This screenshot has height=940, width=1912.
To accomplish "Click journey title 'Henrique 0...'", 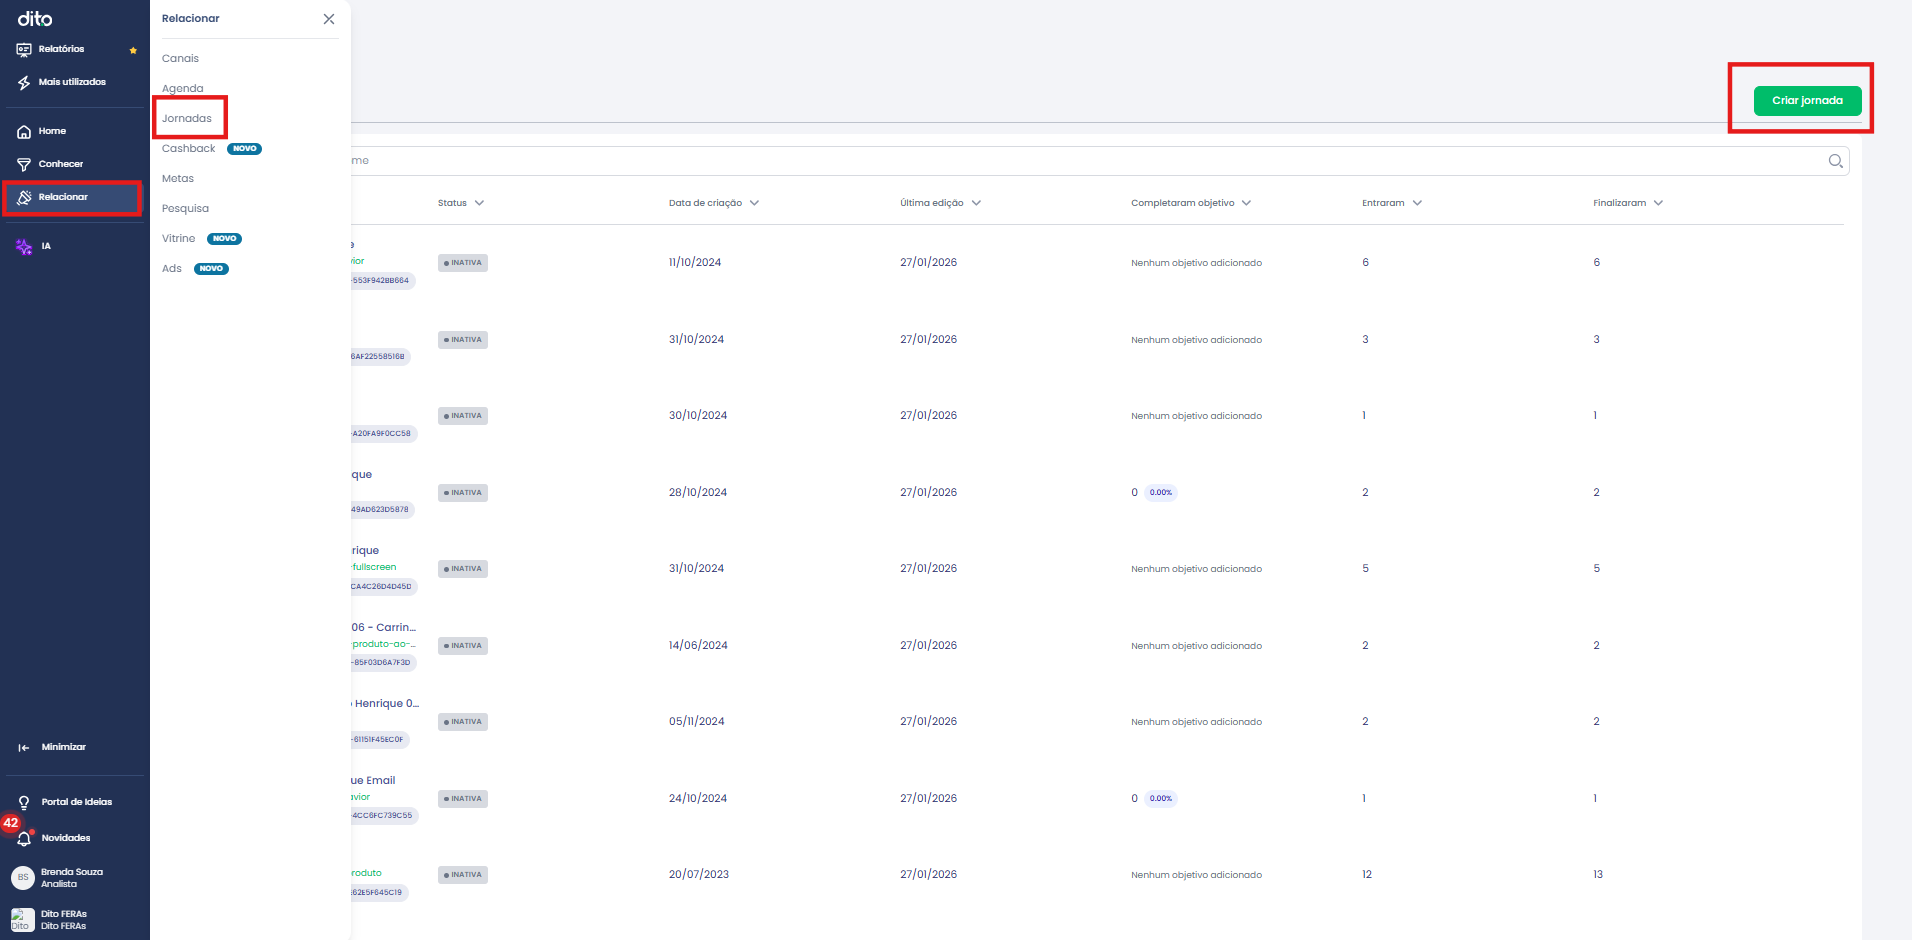I will pyautogui.click(x=386, y=704).
